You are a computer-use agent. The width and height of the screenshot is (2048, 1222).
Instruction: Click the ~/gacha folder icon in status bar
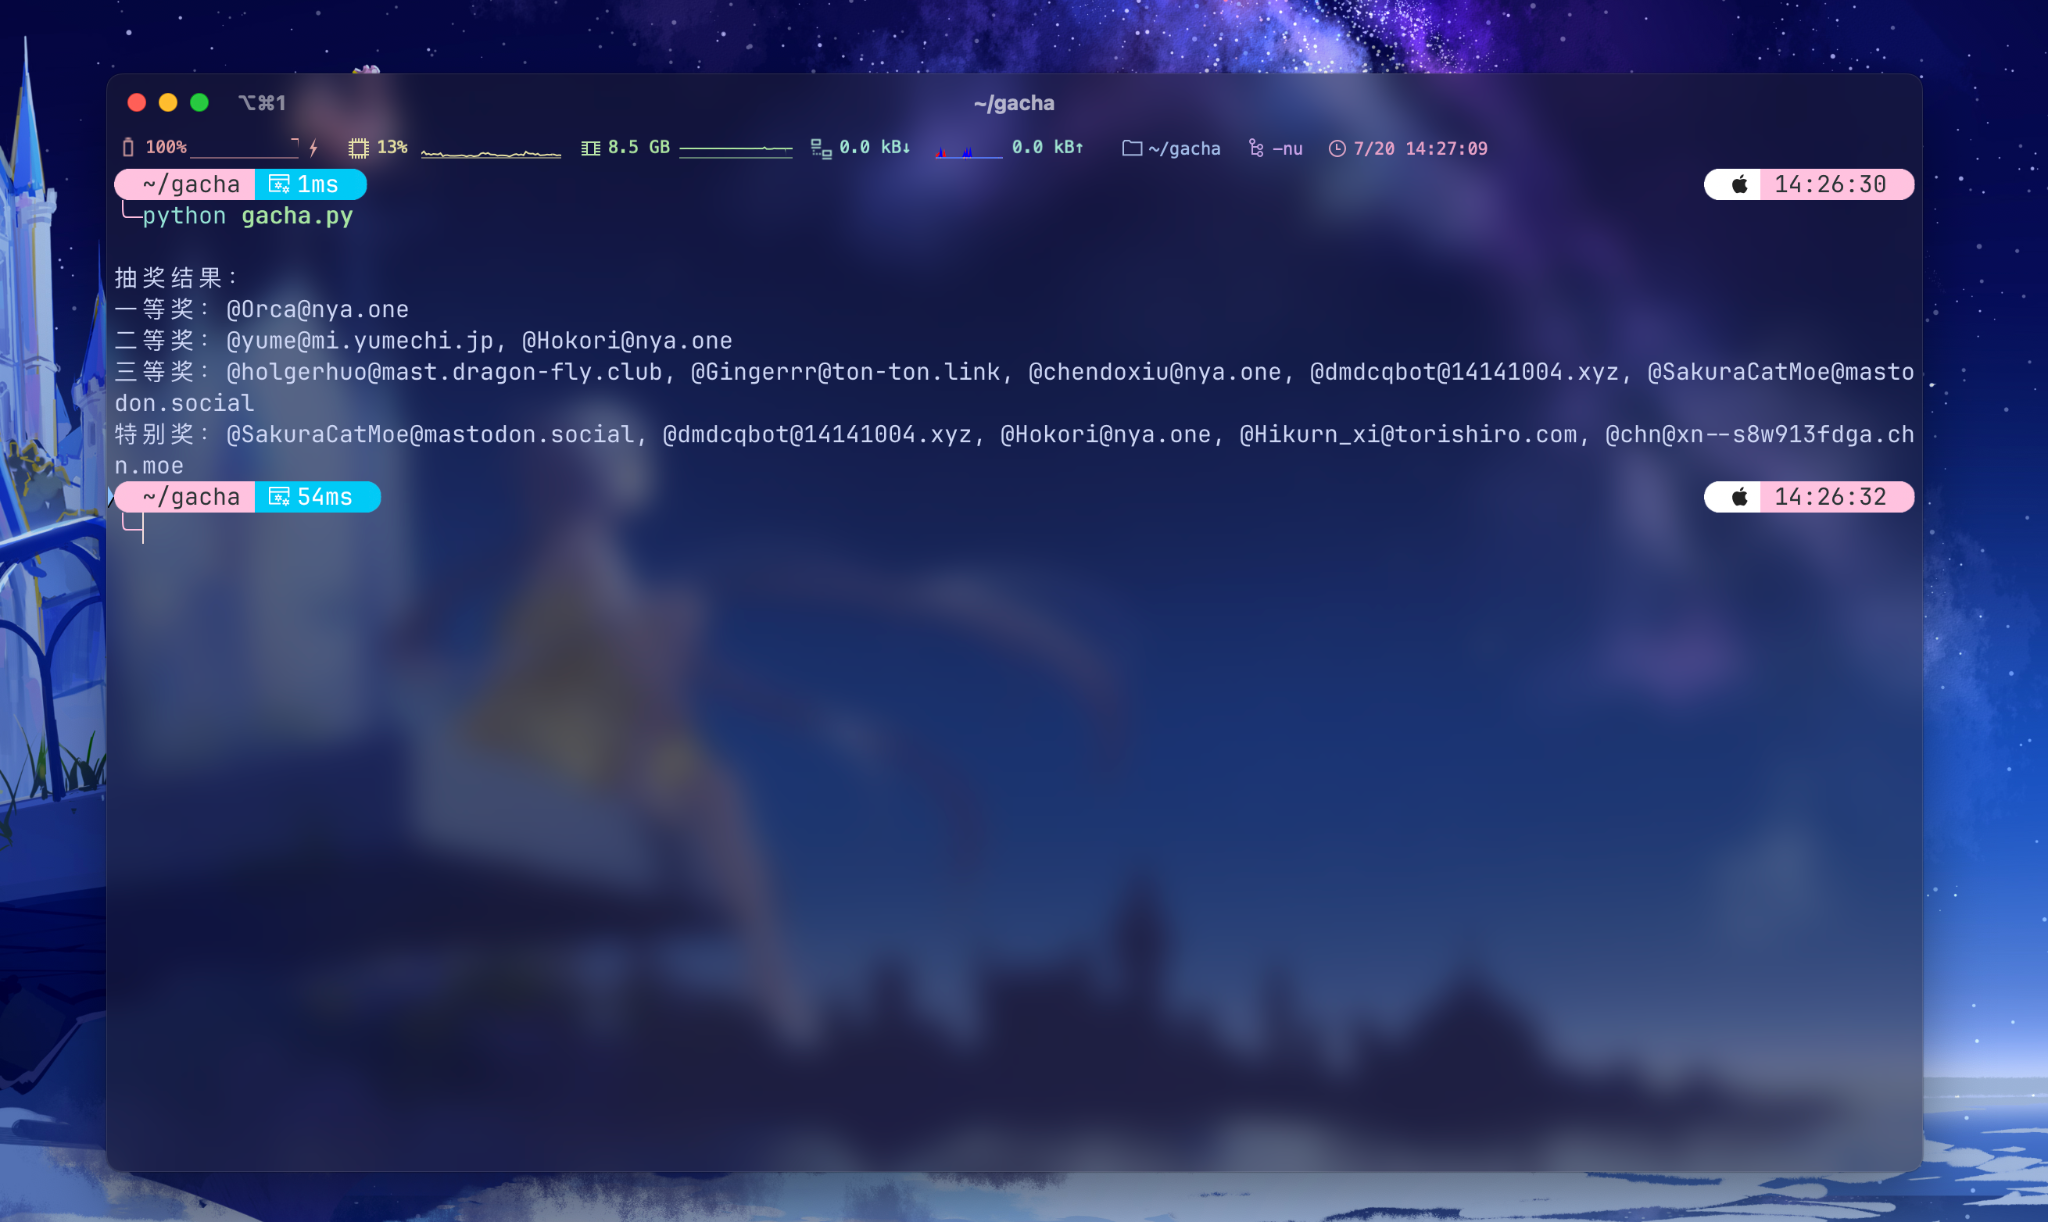click(1132, 148)
